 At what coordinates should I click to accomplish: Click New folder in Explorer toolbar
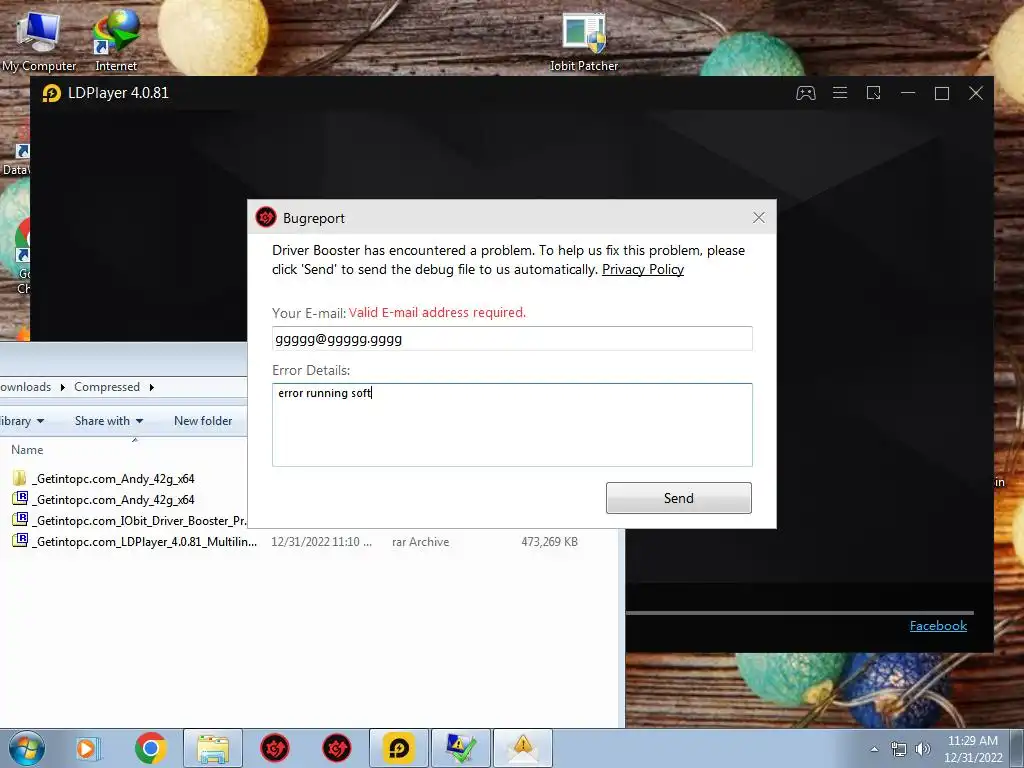[203, 421]
